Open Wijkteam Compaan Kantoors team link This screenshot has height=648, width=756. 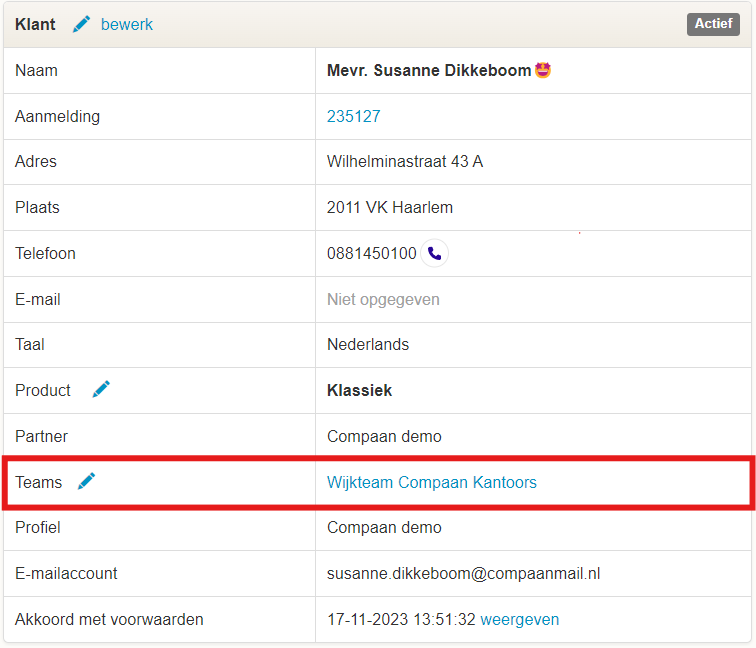[x=432, y=482]
